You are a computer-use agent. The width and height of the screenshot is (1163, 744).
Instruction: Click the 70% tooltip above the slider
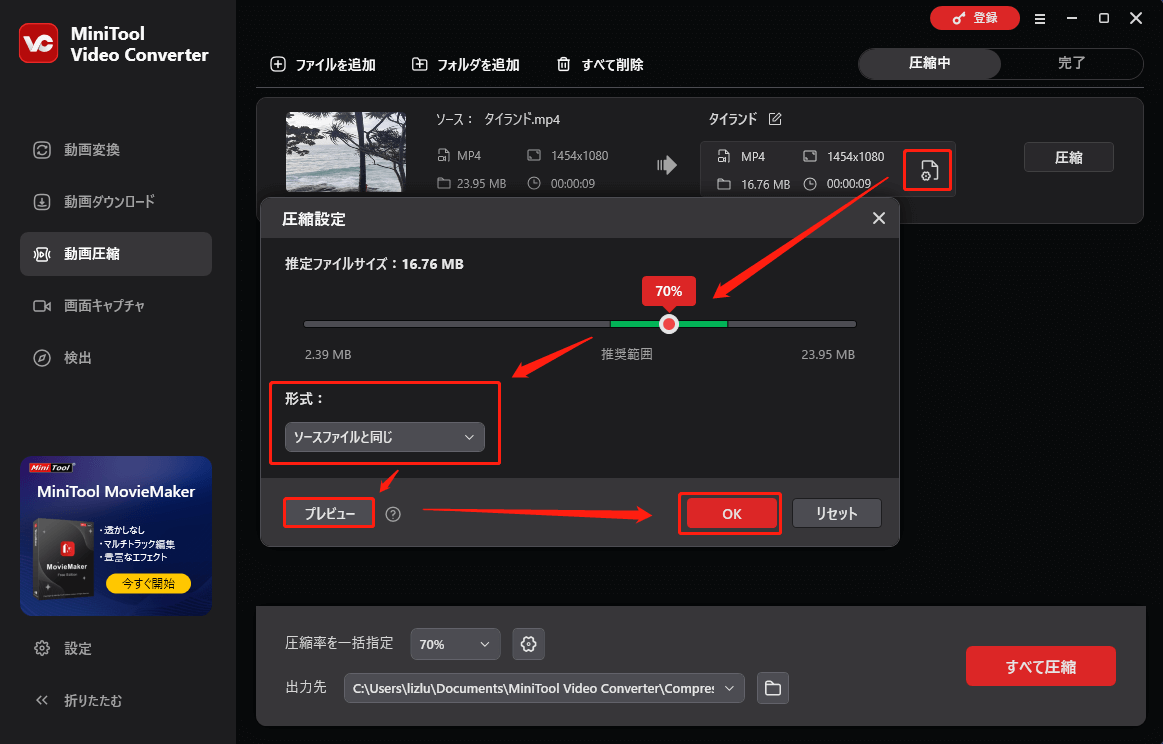pyautogui.click(x=668, y=292)
